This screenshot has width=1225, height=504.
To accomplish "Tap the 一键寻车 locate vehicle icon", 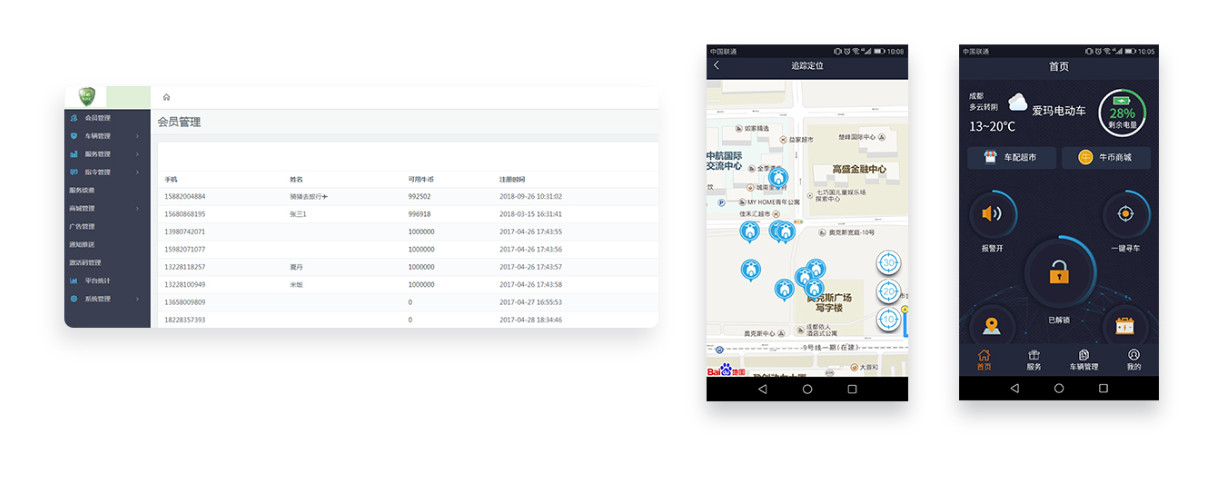I will coord(1125,214).
